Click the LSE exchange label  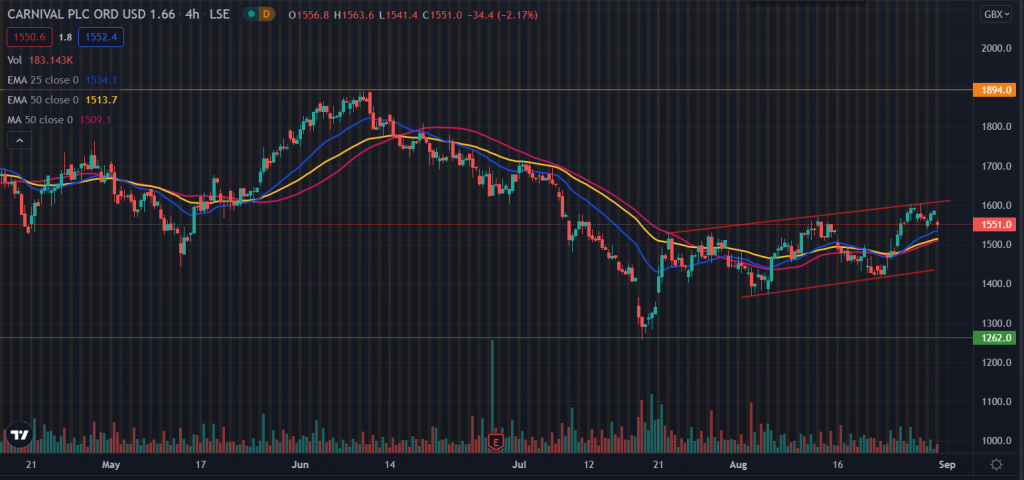click(218, 14)
